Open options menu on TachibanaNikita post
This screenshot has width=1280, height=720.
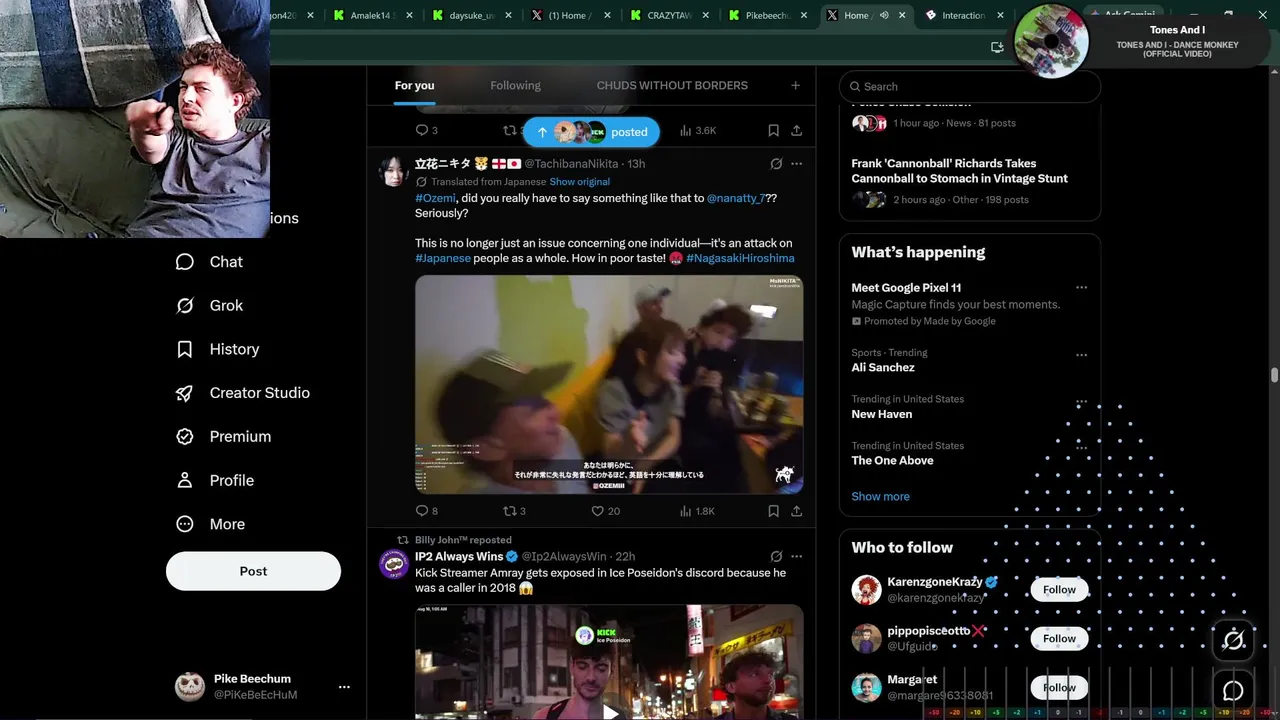[x=796, y=163]
